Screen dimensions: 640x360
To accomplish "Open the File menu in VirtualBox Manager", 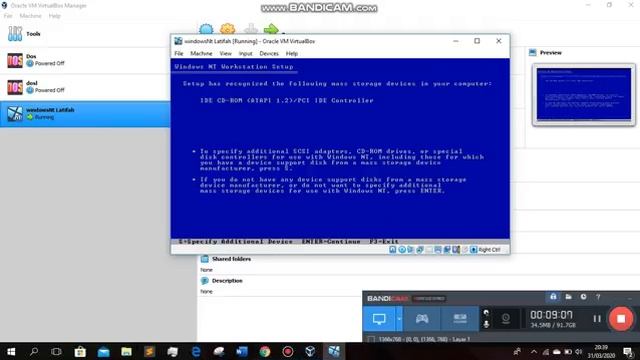I will pyautogui.click(x=8, y=16).
